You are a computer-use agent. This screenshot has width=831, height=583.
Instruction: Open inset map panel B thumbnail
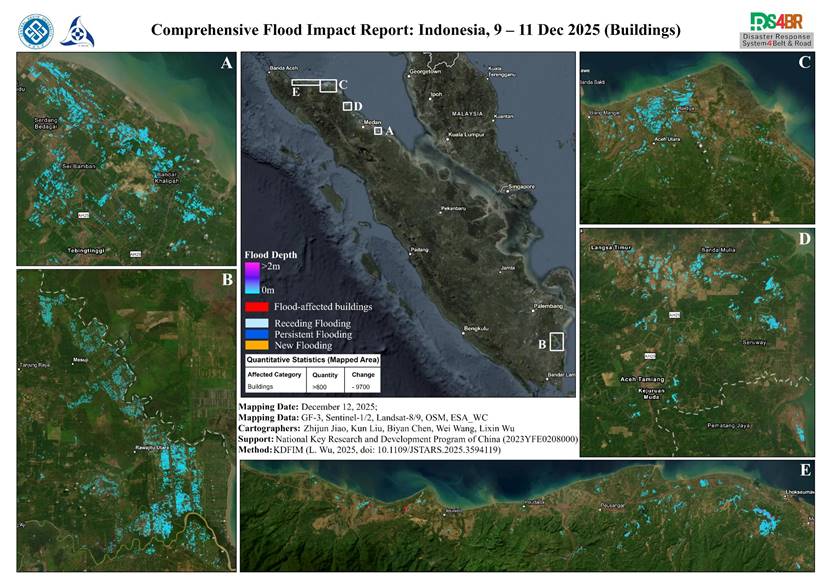click(x=126, y=420)
